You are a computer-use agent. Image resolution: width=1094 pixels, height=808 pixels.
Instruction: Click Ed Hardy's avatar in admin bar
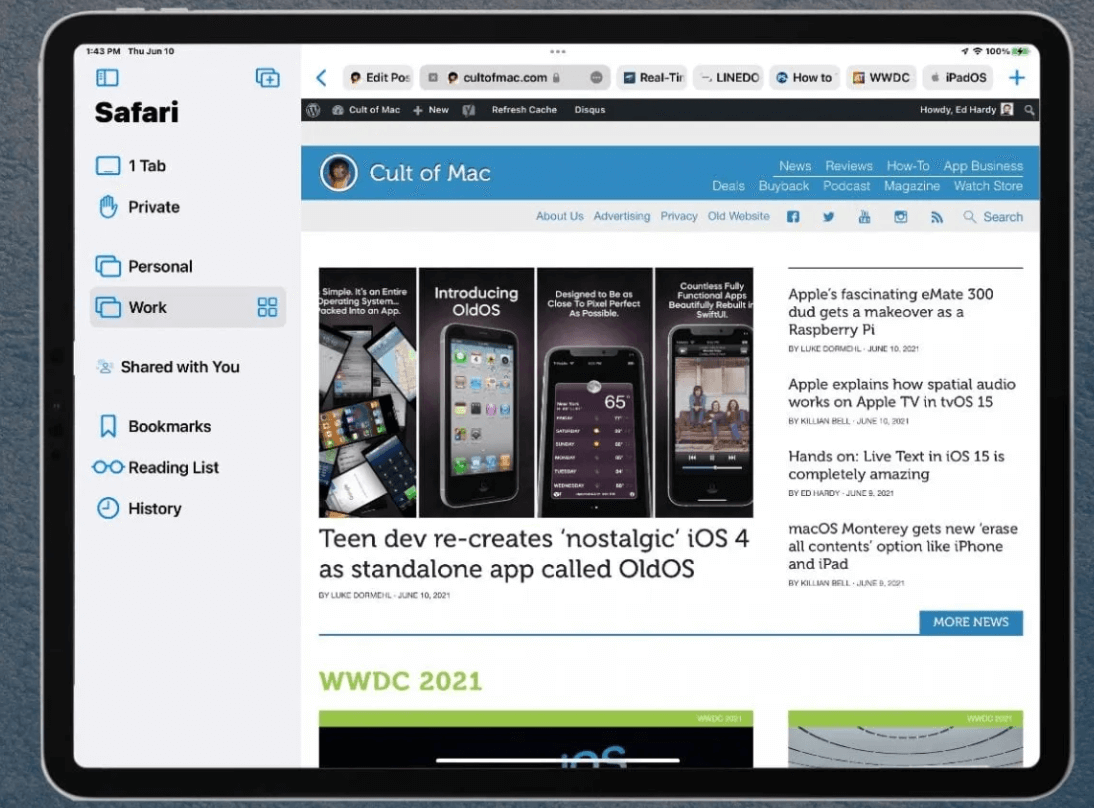coord(1007,110)
